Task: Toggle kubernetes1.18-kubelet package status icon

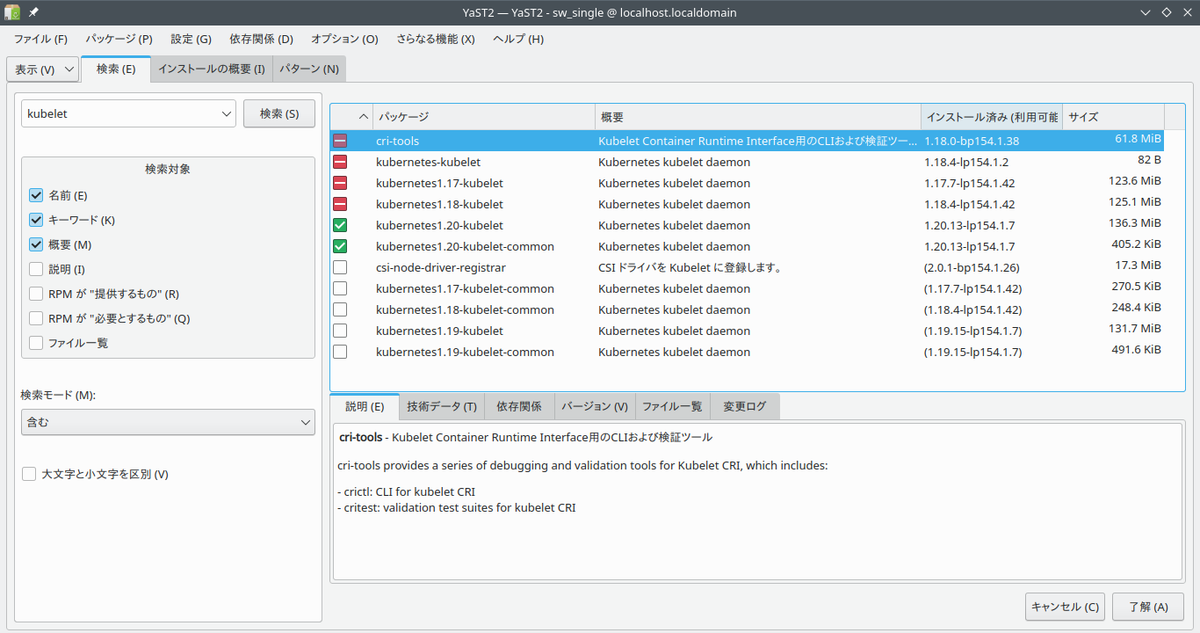Action: pos(340,204)
